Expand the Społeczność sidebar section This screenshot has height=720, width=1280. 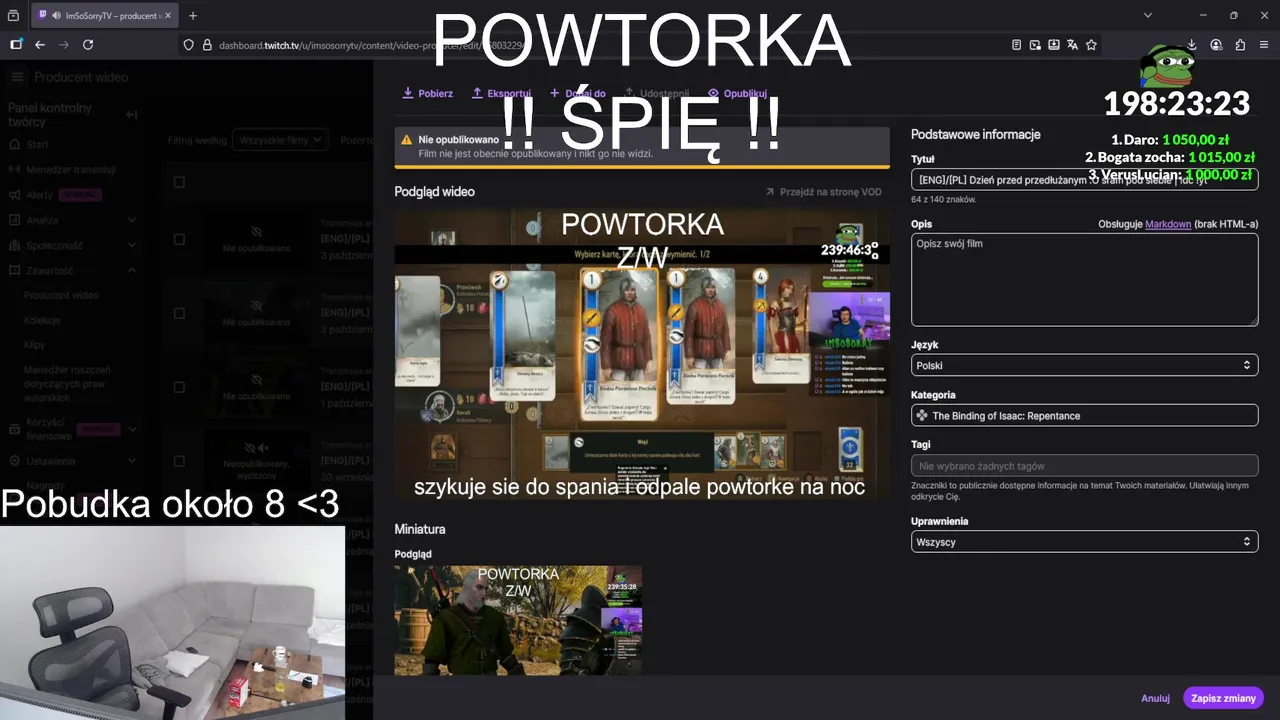tap(132, 245)
